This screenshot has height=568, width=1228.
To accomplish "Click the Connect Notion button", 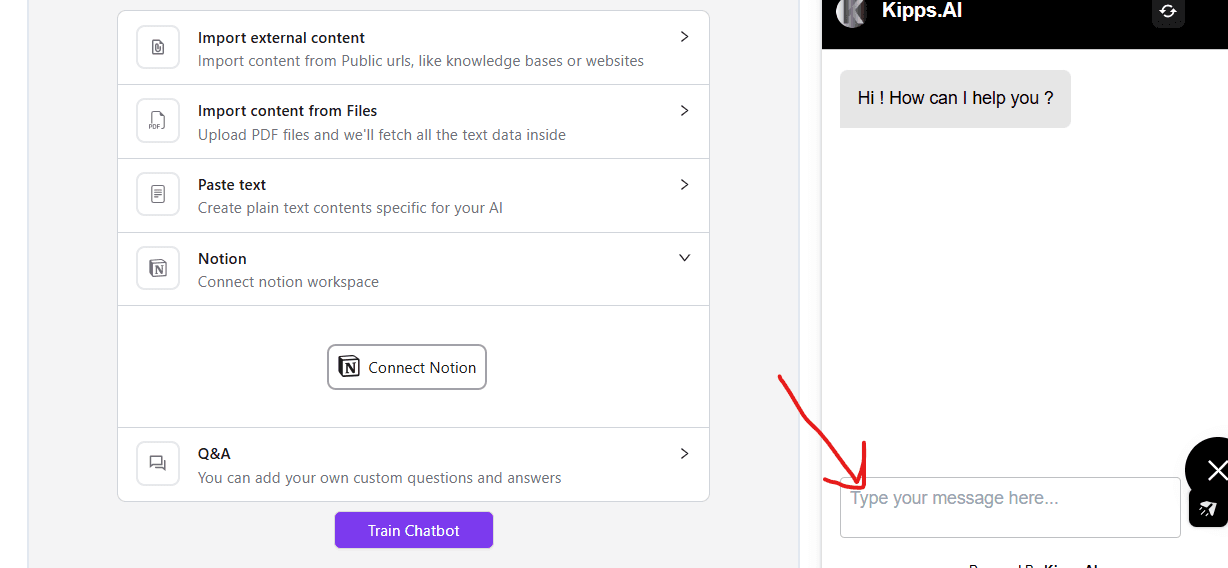I will click(x=407, y=367).
